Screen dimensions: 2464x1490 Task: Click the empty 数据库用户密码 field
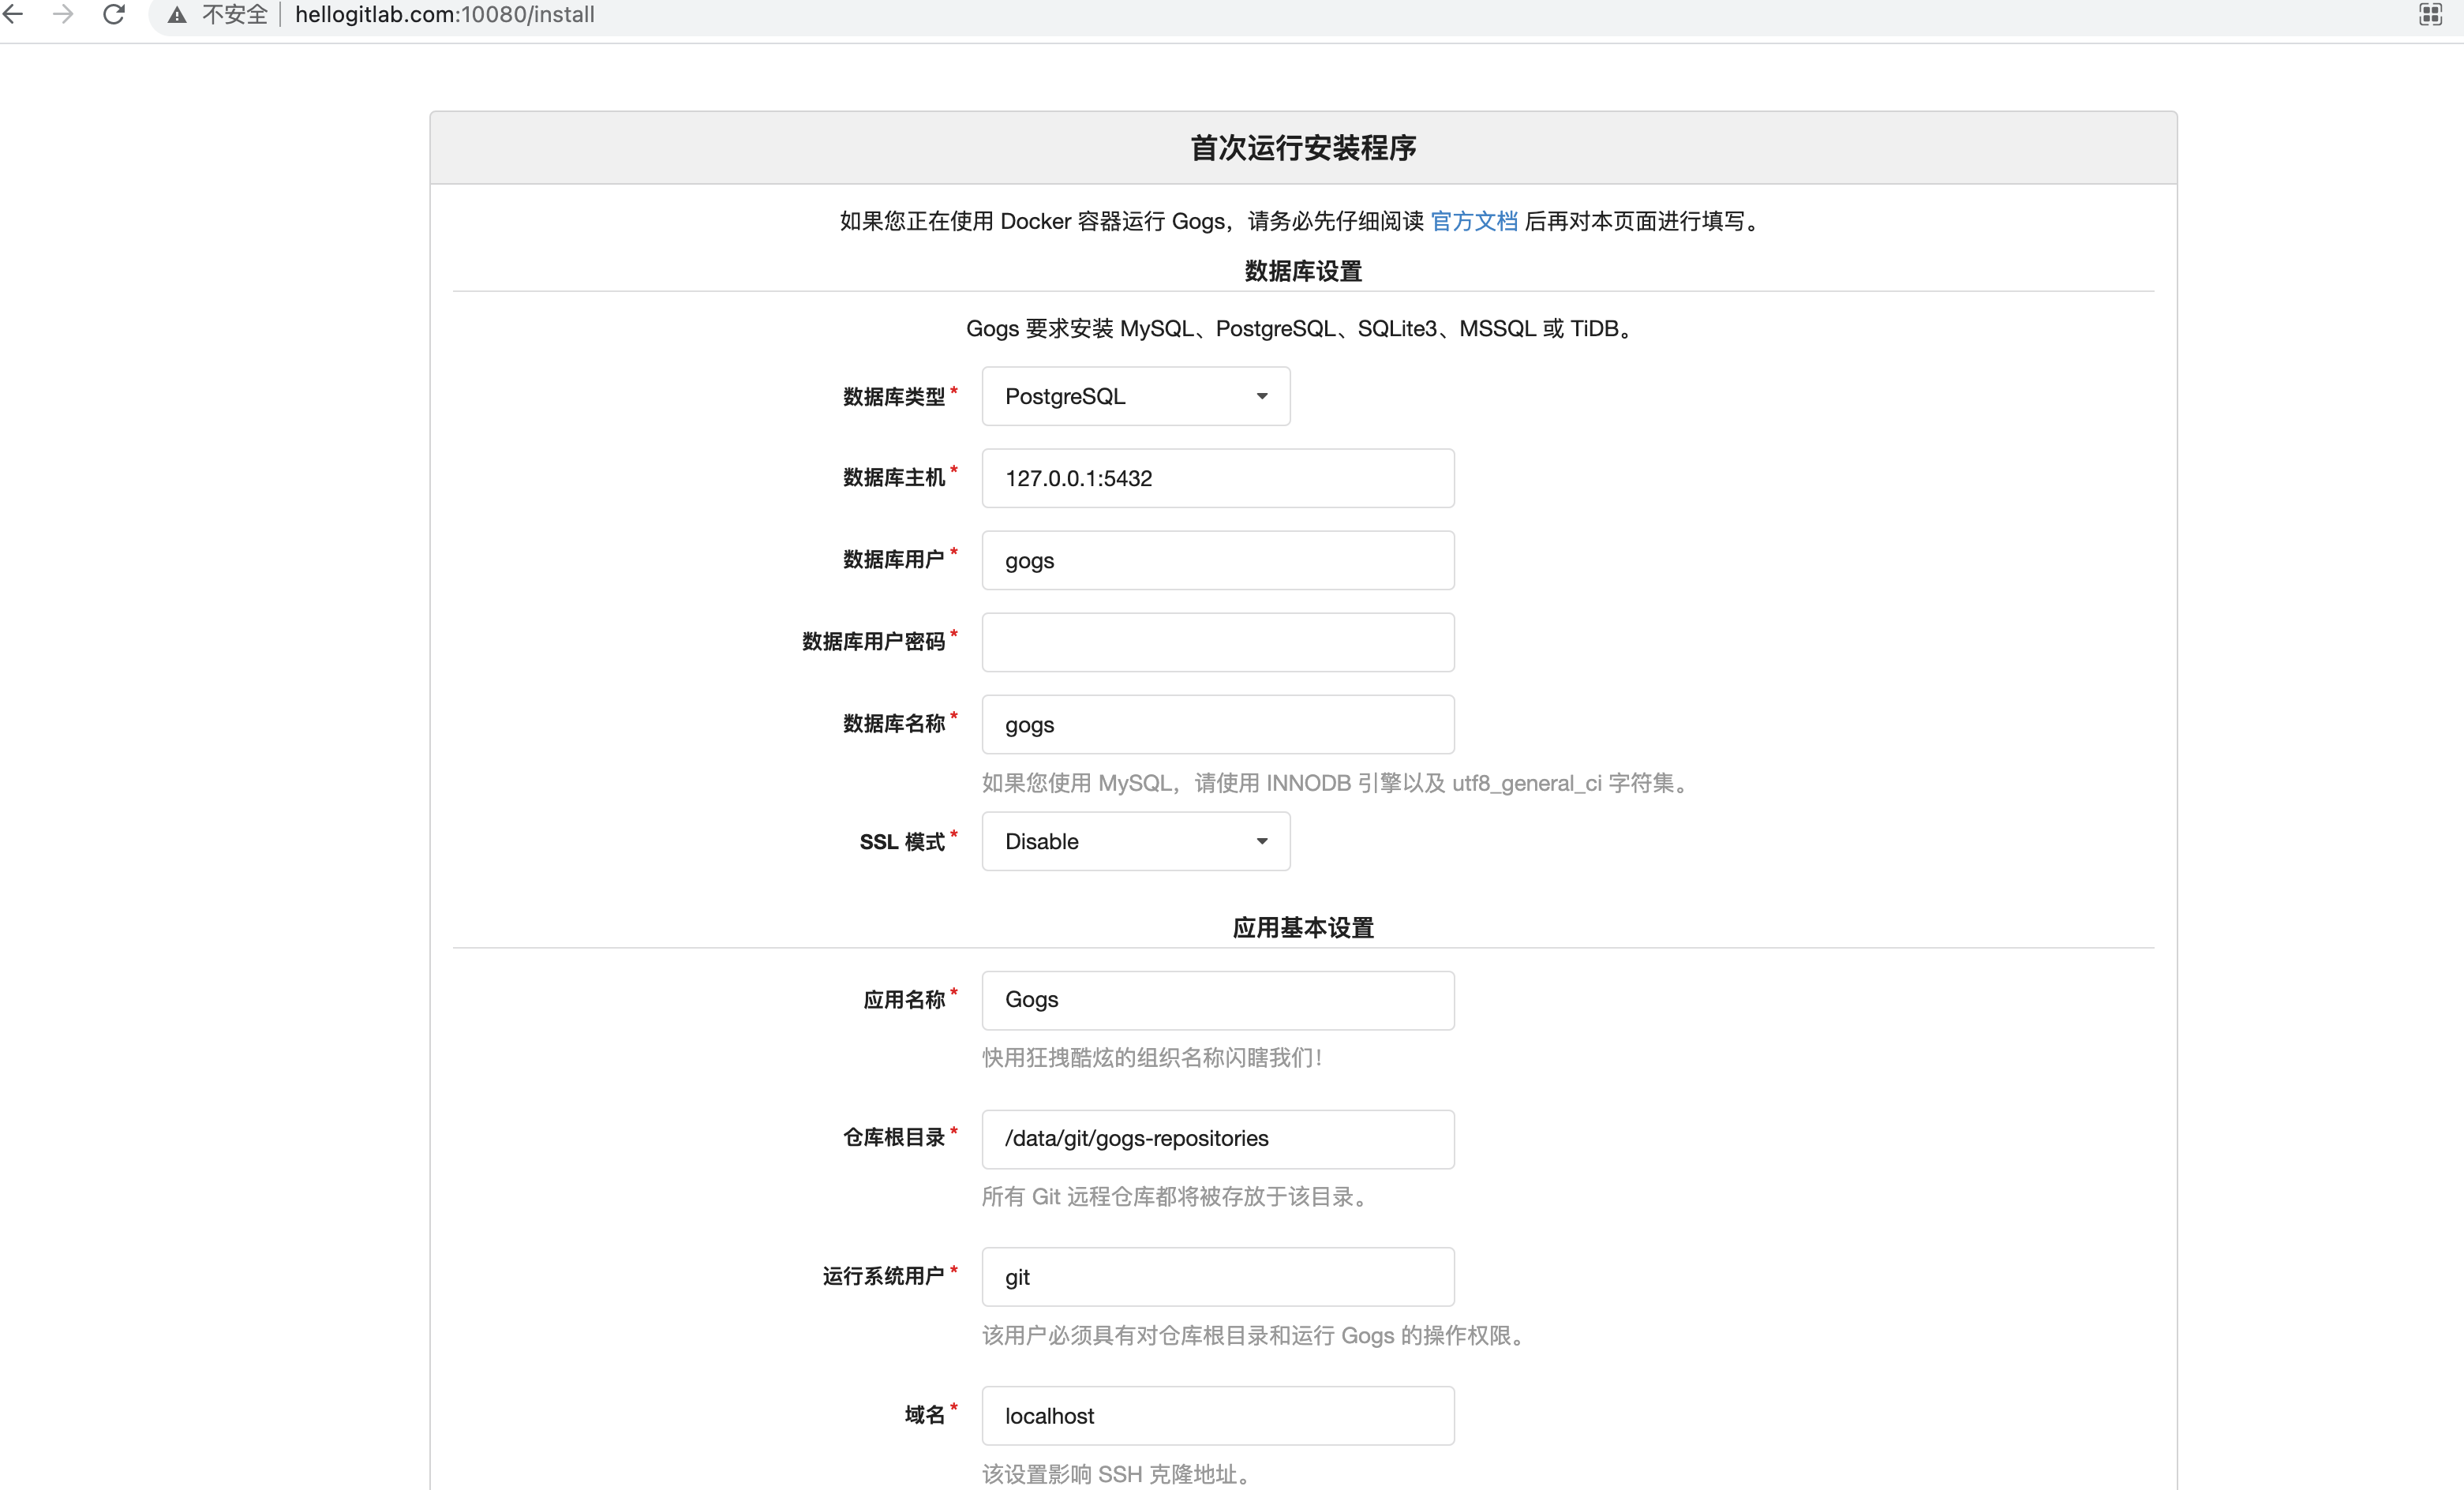pyautogui.click(x=1218, y=642)
